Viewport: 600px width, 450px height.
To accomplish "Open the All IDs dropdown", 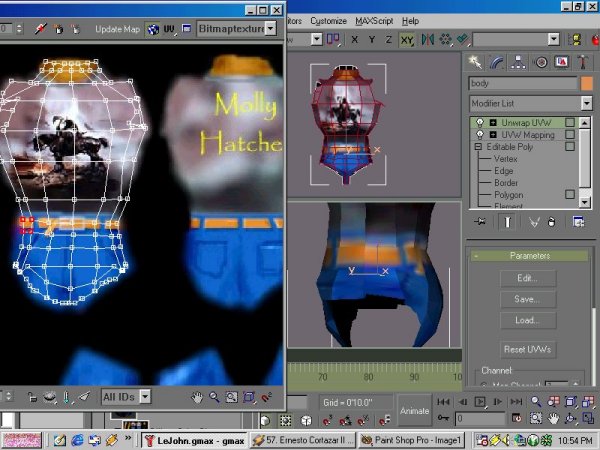I will (x=145, y=397).
